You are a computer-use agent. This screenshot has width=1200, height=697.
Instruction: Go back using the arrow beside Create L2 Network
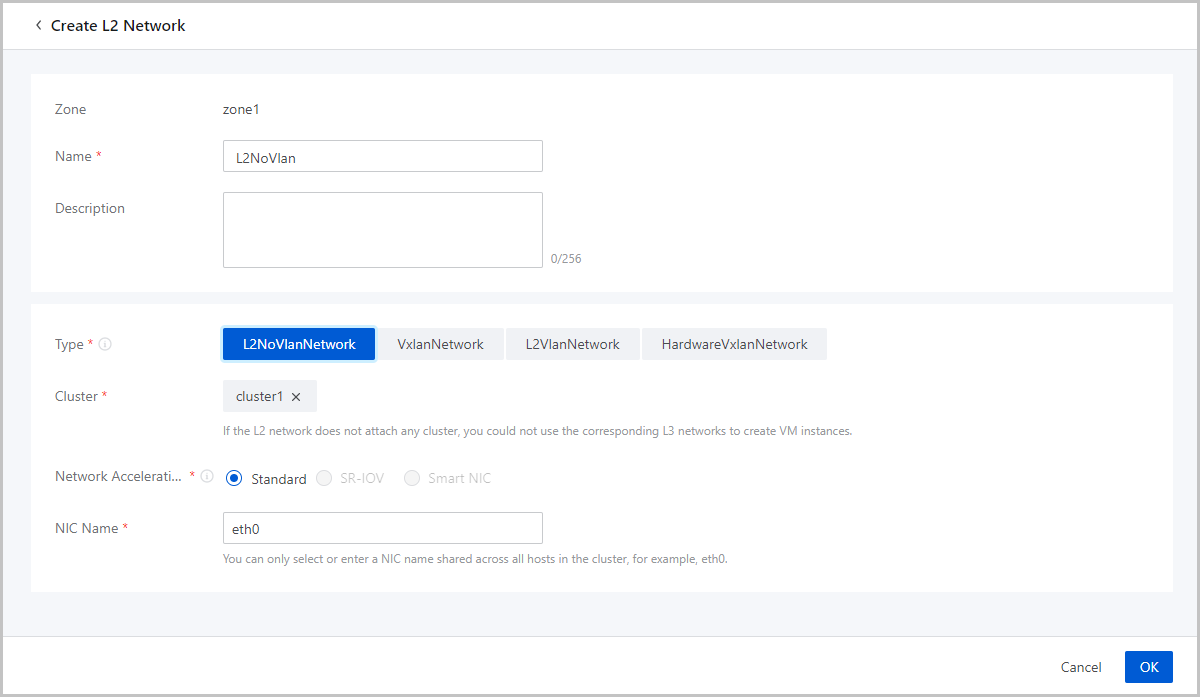[x=38, y=25]
